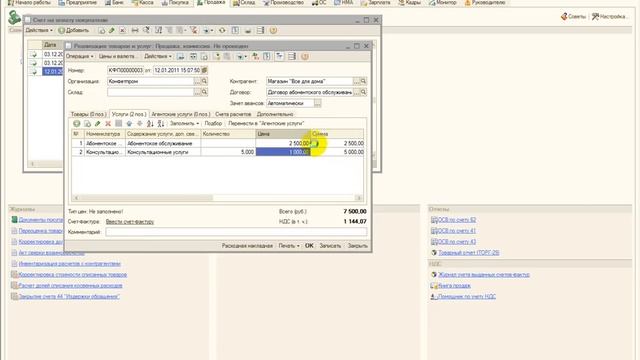640x360 pixels.
Task: Click the services table horizontal scrollbar
Action: (x=217, y=198)
